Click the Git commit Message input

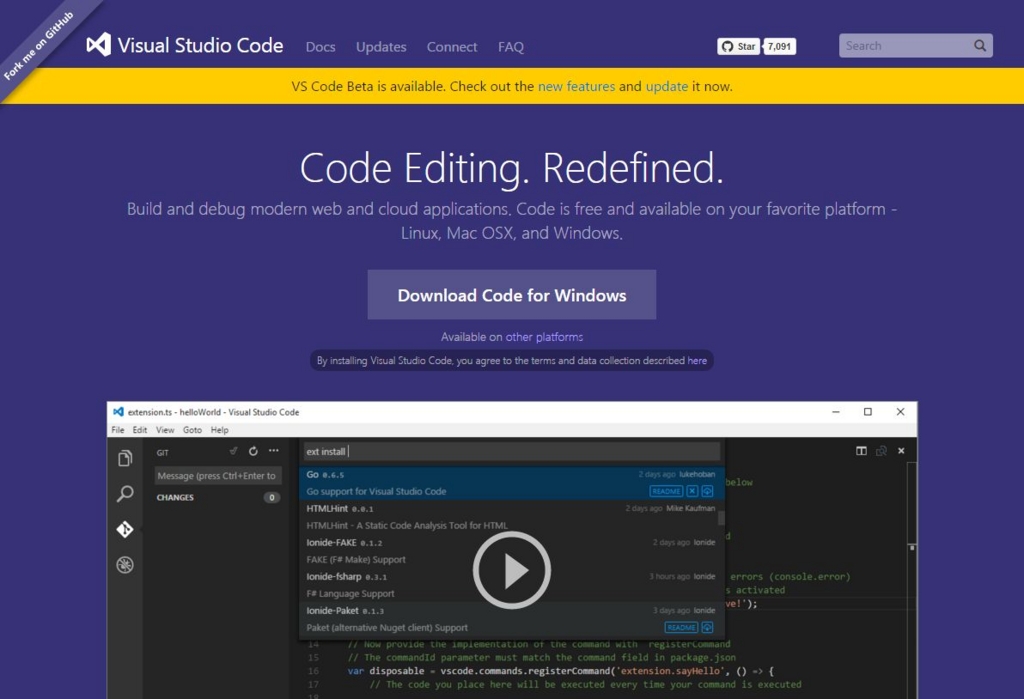[x=218, y=476]
